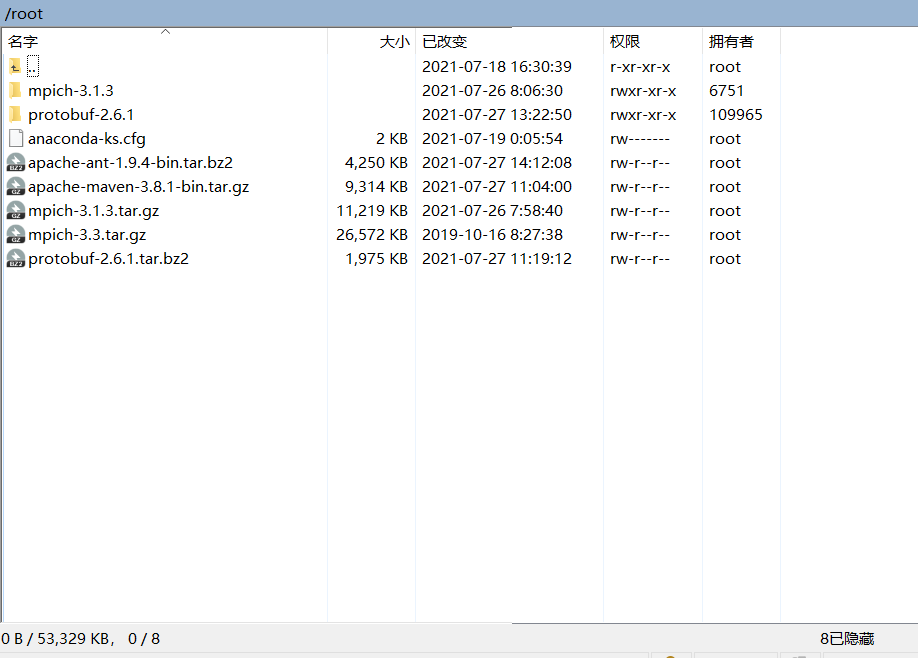Select the mpich-3.1.3.tar.gz file name

94,211
